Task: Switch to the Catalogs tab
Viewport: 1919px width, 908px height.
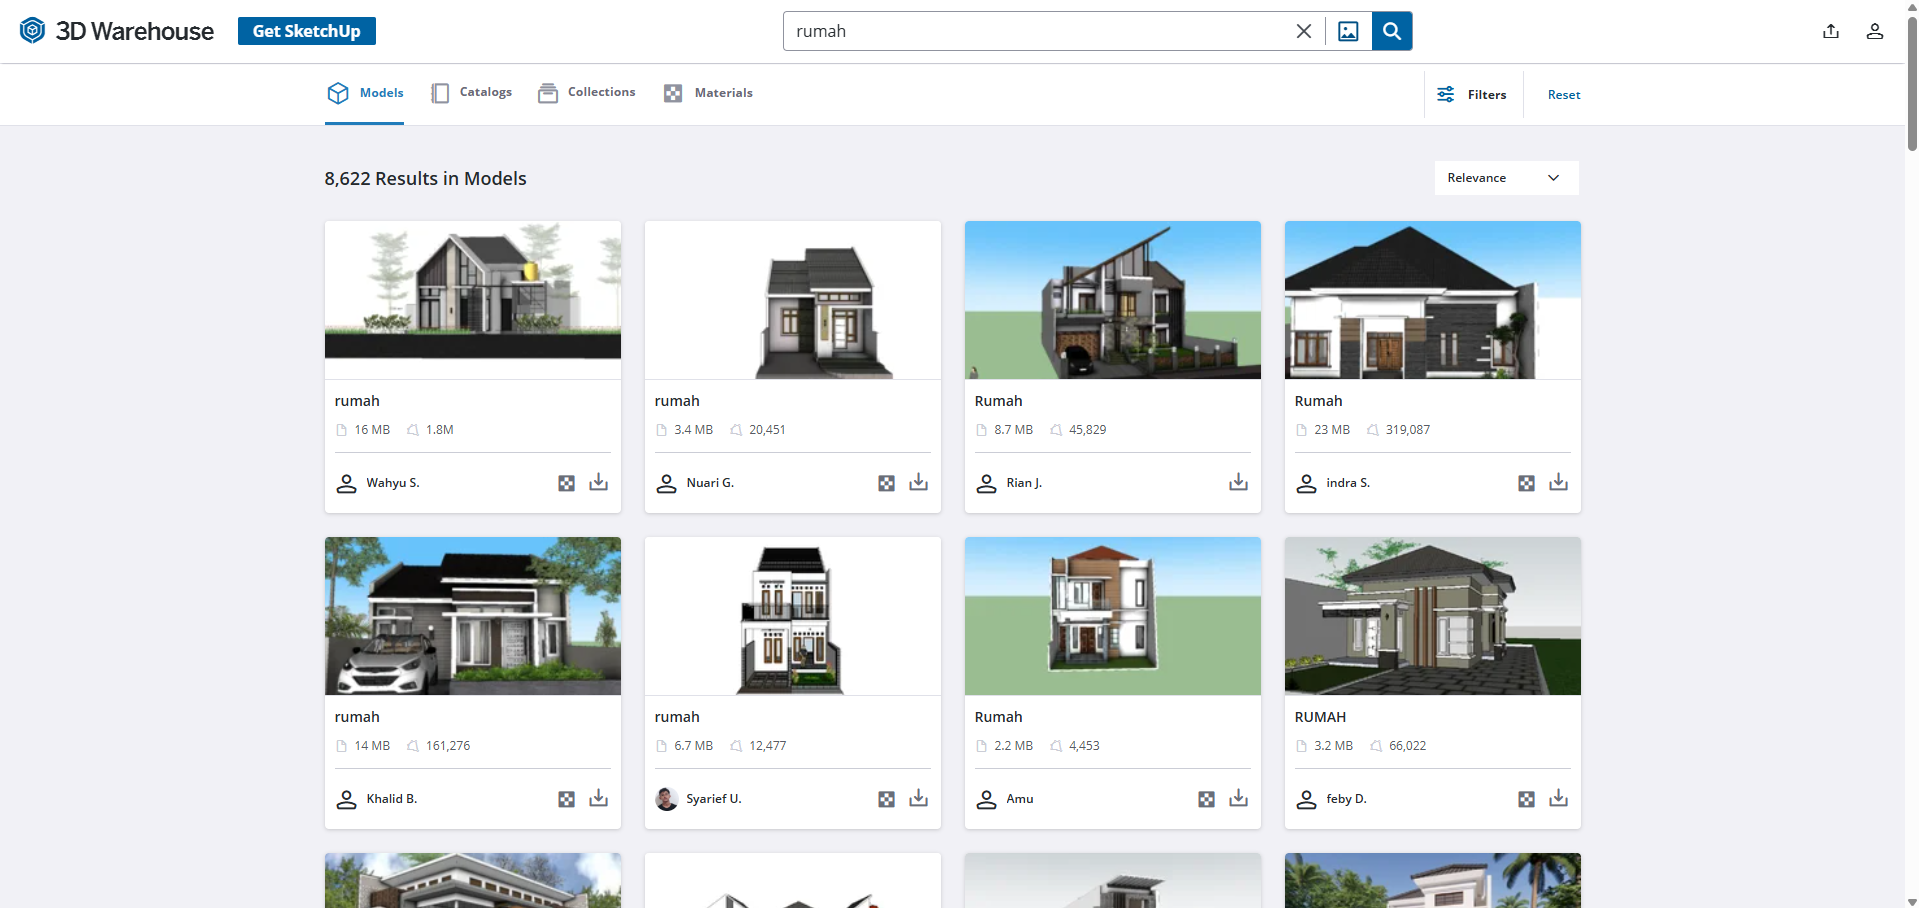Action: coord(471,93)
